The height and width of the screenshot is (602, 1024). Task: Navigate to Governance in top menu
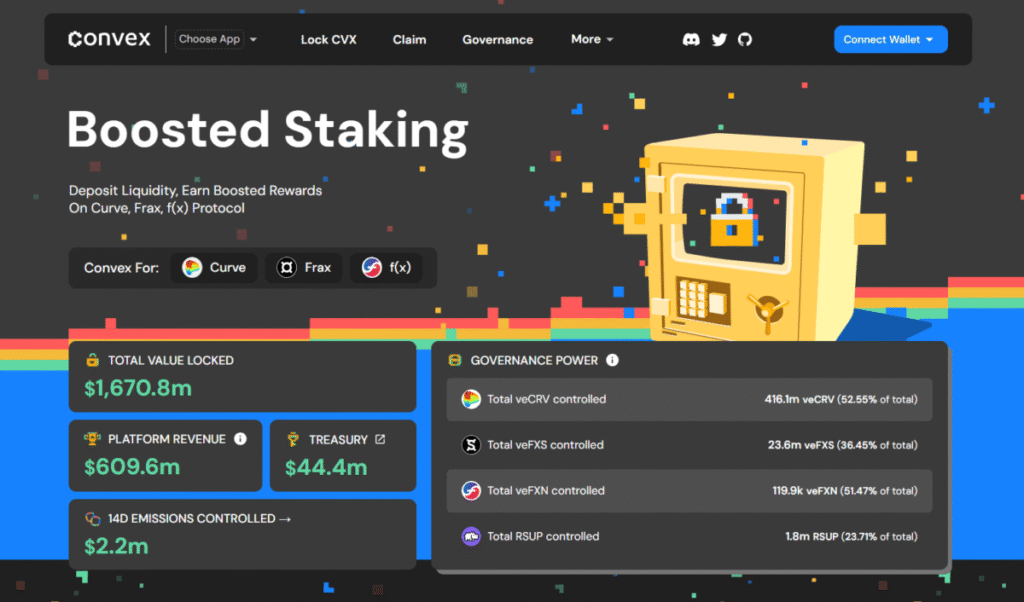497,40
